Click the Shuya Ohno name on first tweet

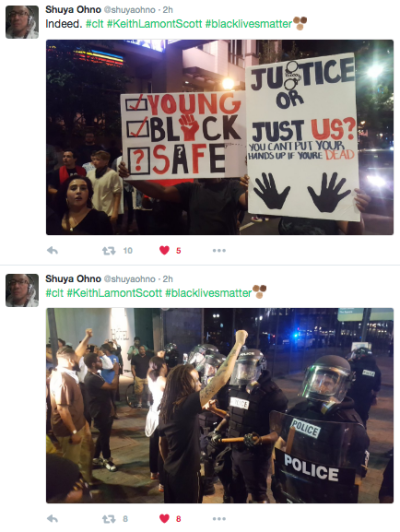pos(73,10)
